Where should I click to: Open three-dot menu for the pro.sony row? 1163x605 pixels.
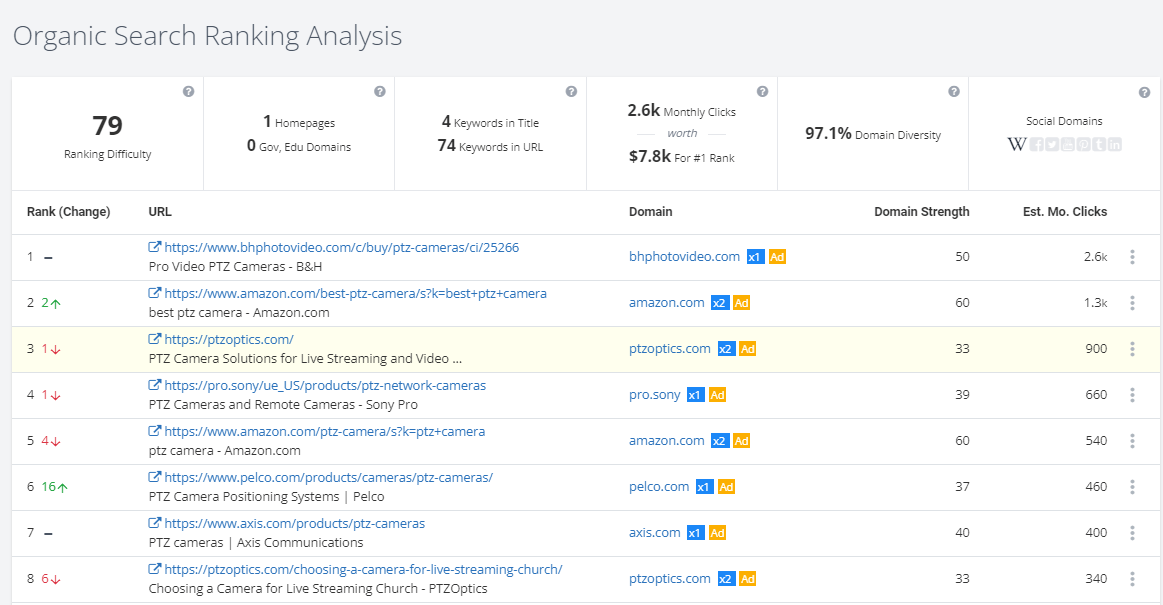1132,394
